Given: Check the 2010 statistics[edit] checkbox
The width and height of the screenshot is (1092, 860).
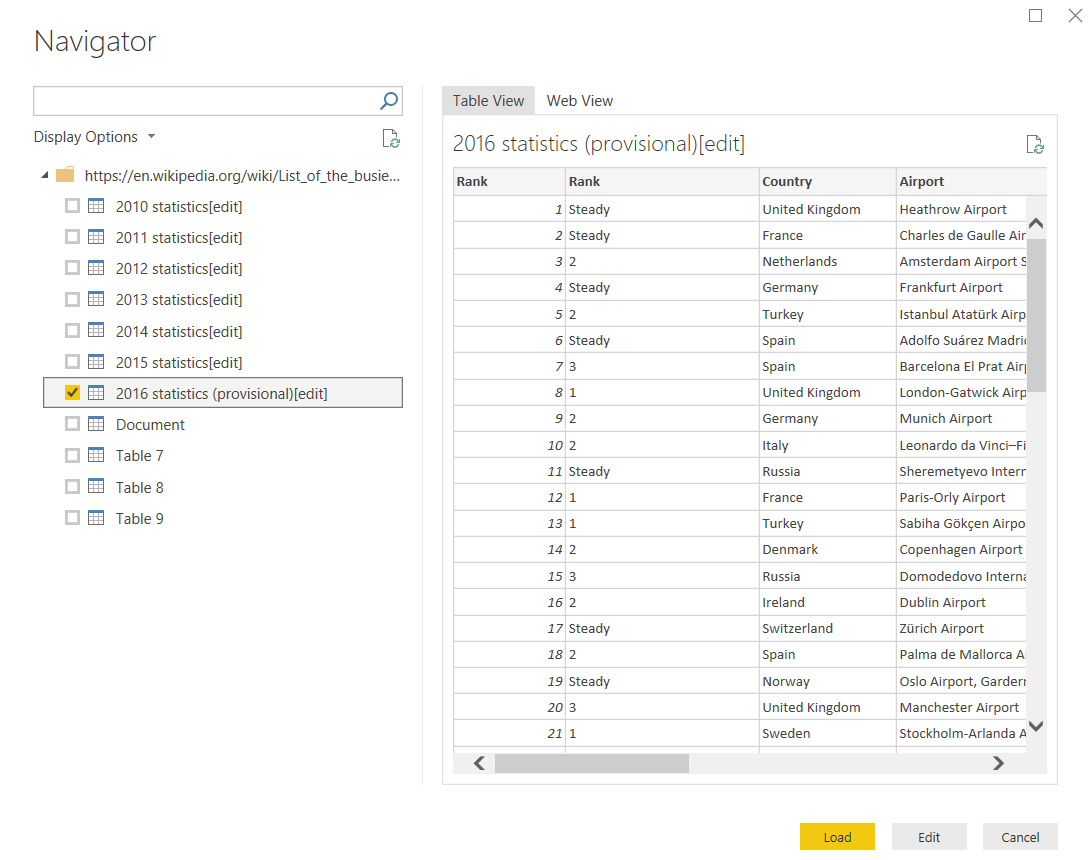Looking at the screenshot, I should [x=72, y=206].
